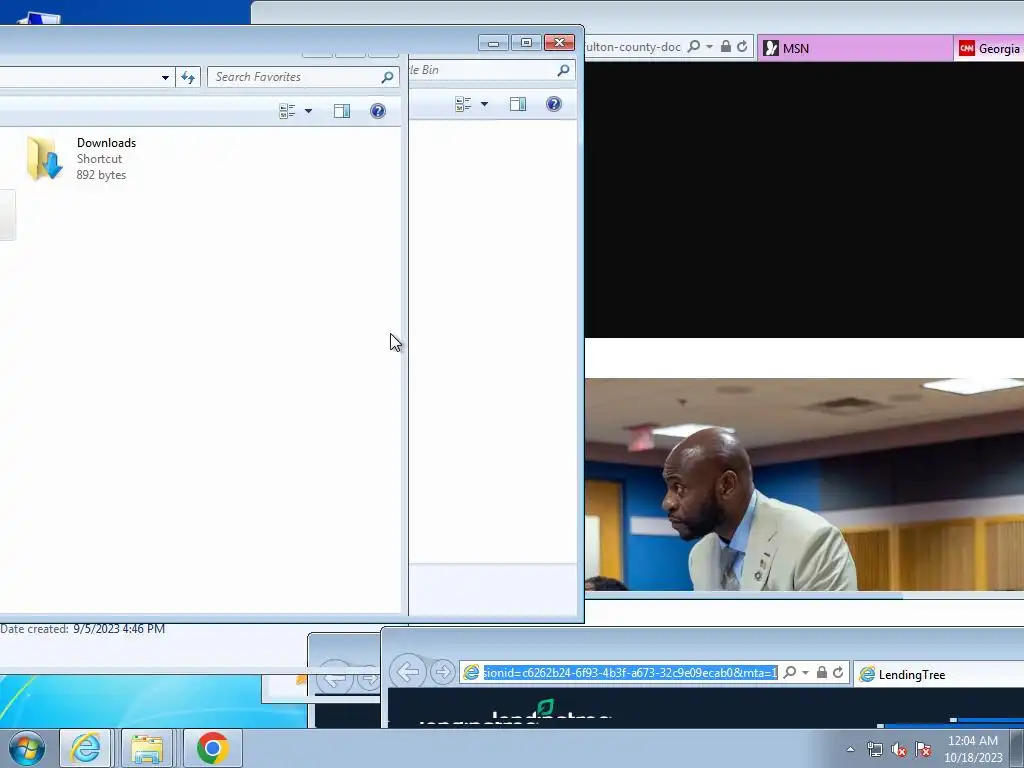
Task: Click the network tray icon
Action: click(874, 749)
